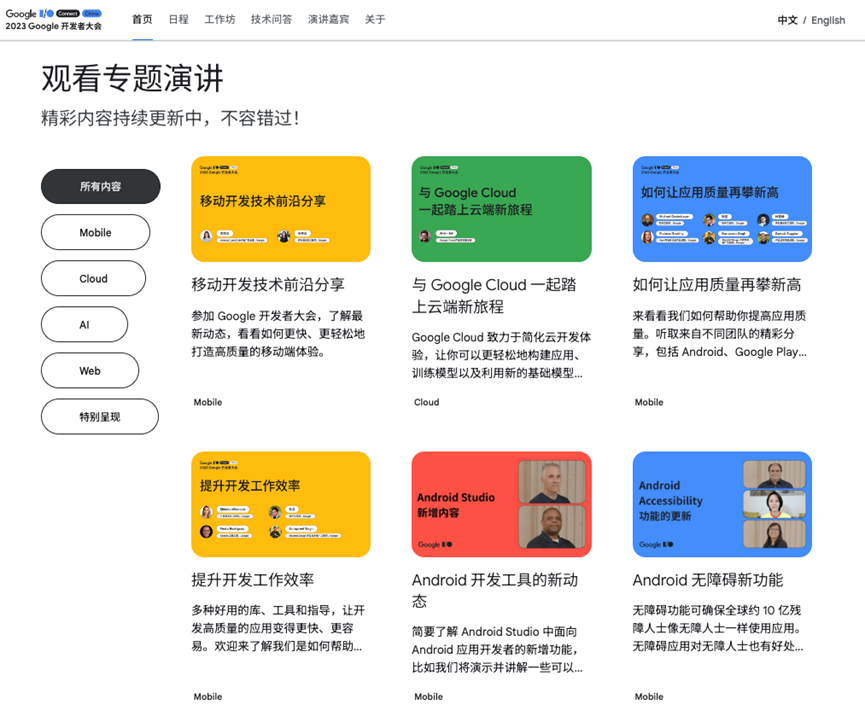Viewport: 865px width, 728px height.
Task: Click the Mobile tag under 提升开发工作效率
Action: pos(208,697)
